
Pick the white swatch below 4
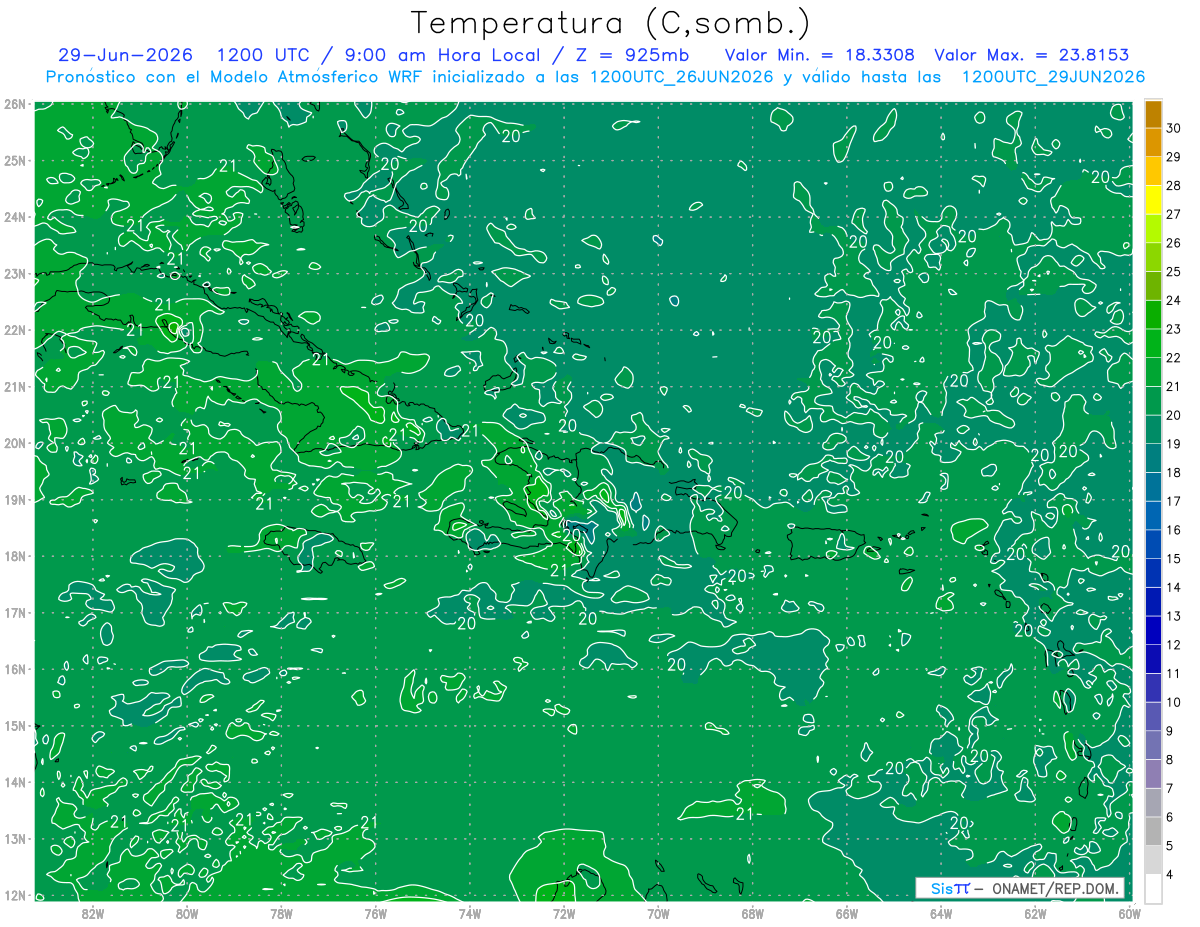pyautogui.click(x=1154, y=888)
